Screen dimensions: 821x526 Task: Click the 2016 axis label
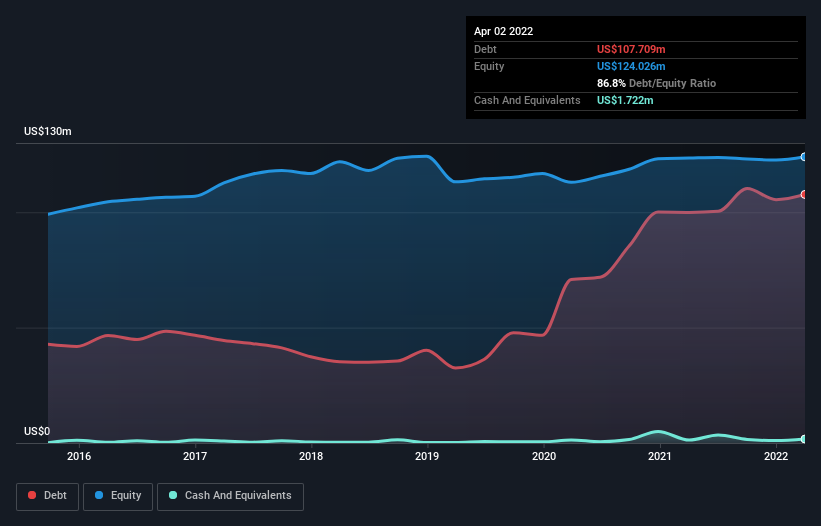click(79, 456)
